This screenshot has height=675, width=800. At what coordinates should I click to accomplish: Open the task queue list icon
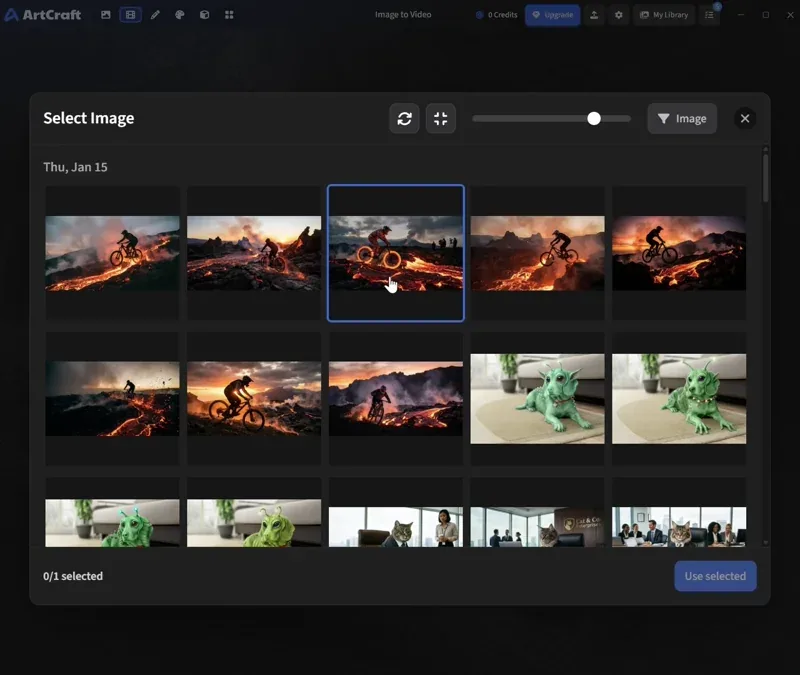(709, 15)
